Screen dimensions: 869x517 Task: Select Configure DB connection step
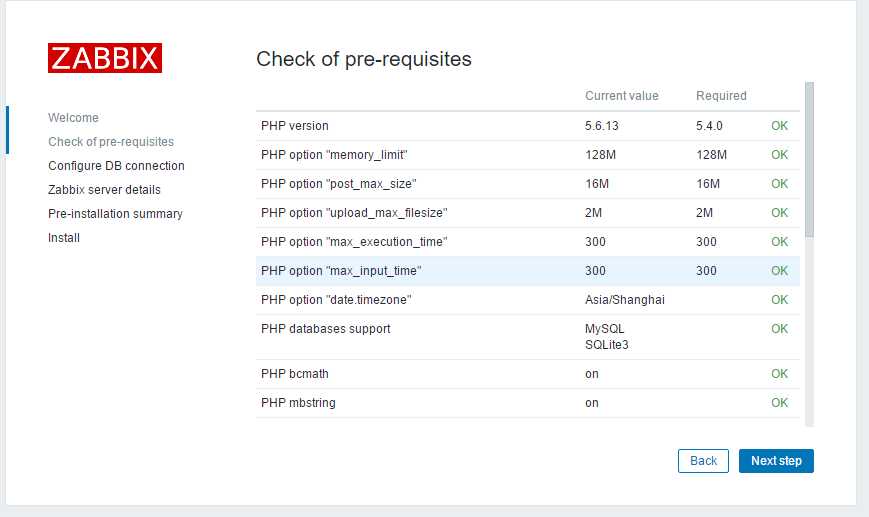[x=116, y=166]
